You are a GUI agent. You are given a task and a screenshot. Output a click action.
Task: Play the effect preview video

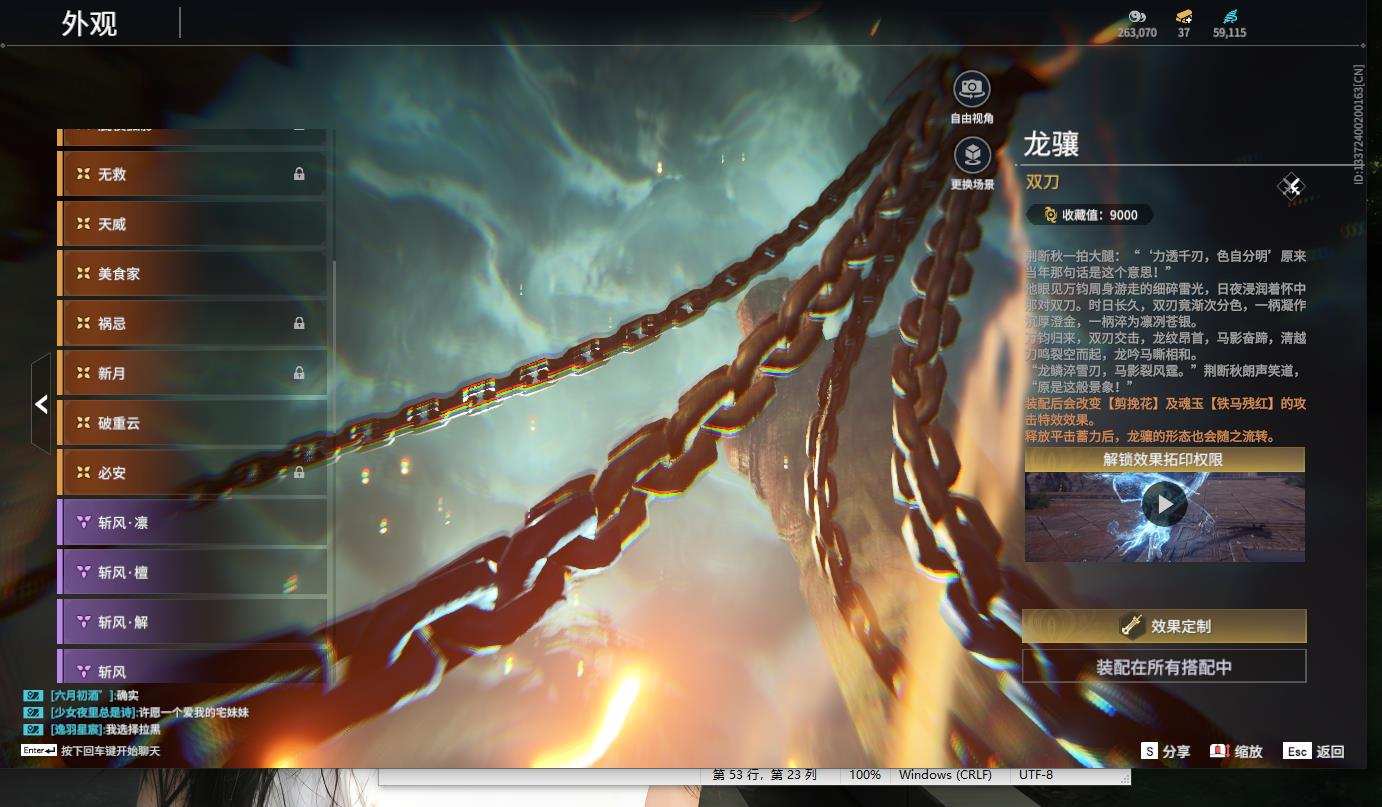click(1165, 504)
